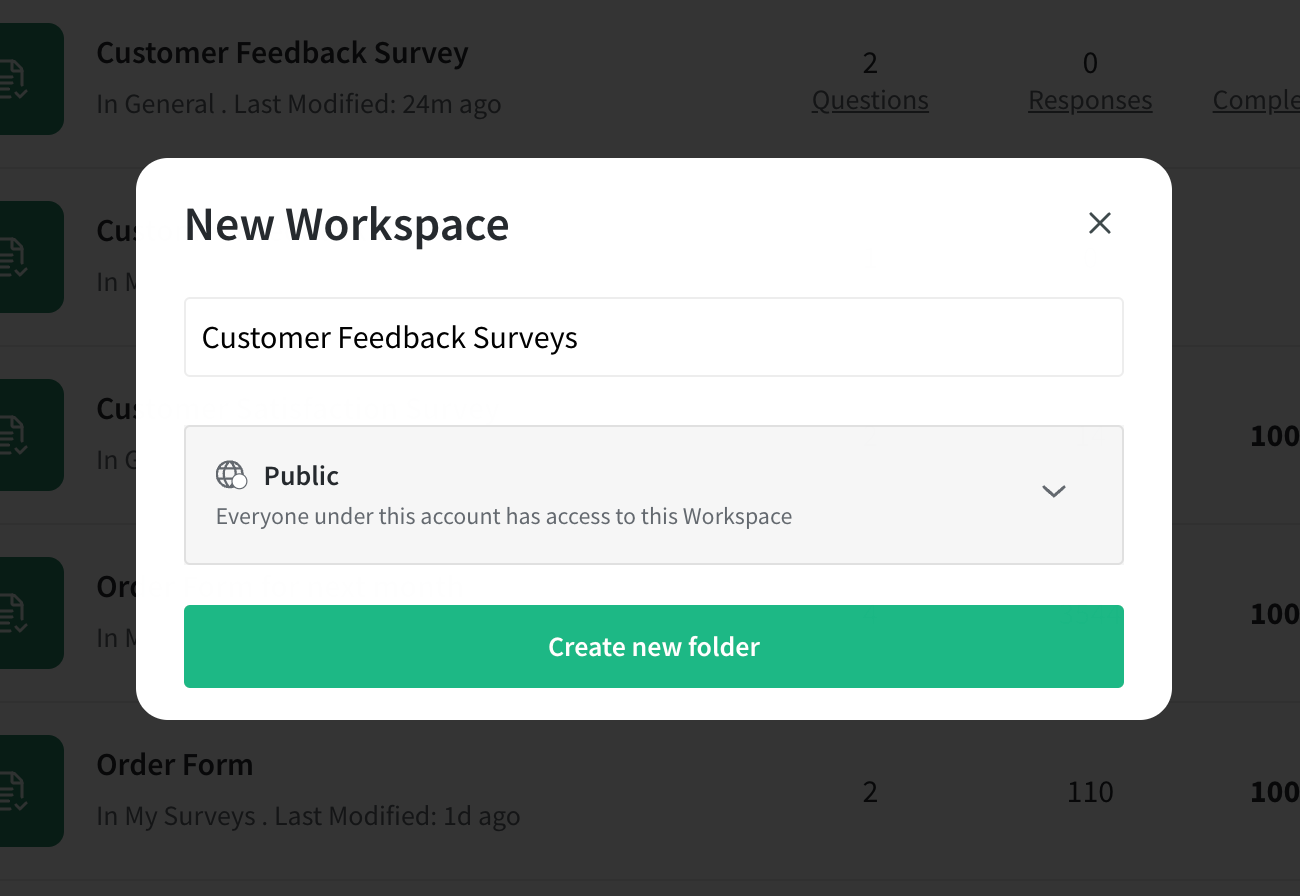Click 'In My Surveys . Last Modified: 1d ago'

coord(308,816)
